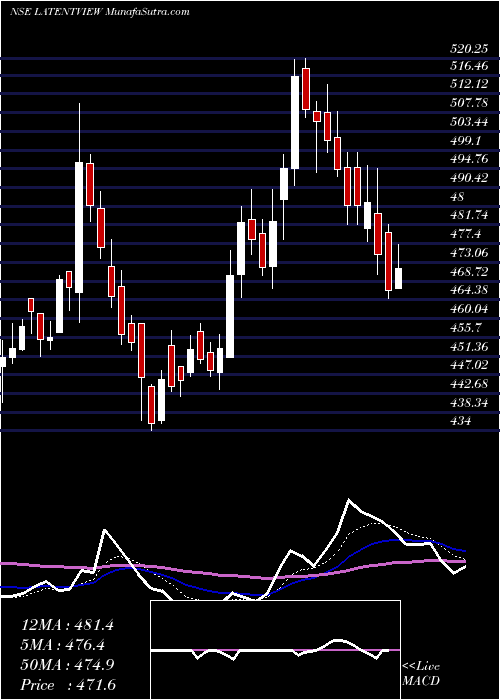Screen dimensions: 500x700
Task: Select the 499.1 price axis label
Action: (467, 141)
